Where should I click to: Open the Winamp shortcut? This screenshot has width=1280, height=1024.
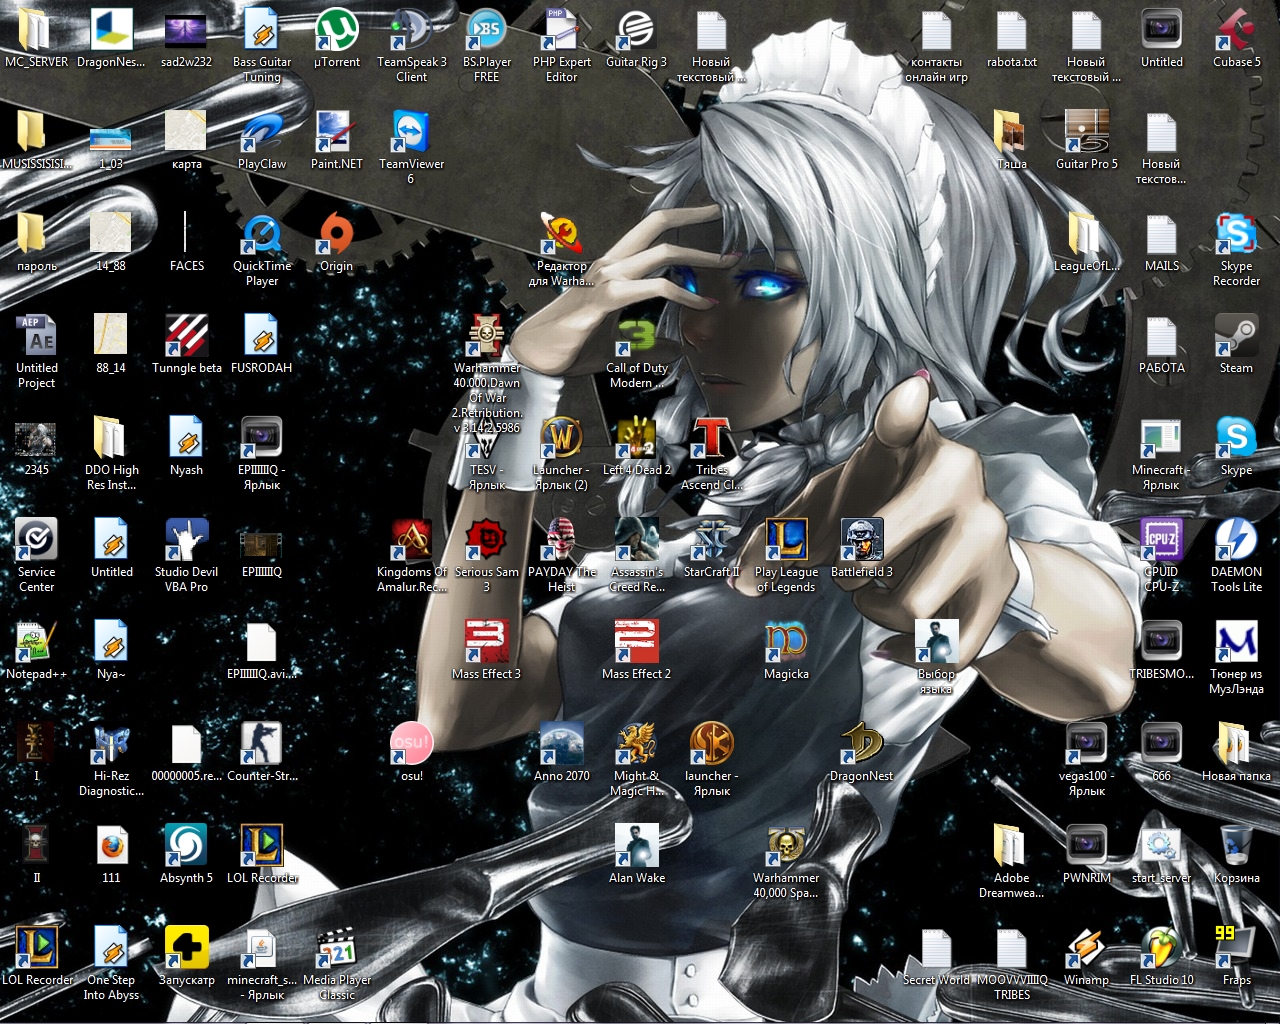click(x=1087, y=948)
